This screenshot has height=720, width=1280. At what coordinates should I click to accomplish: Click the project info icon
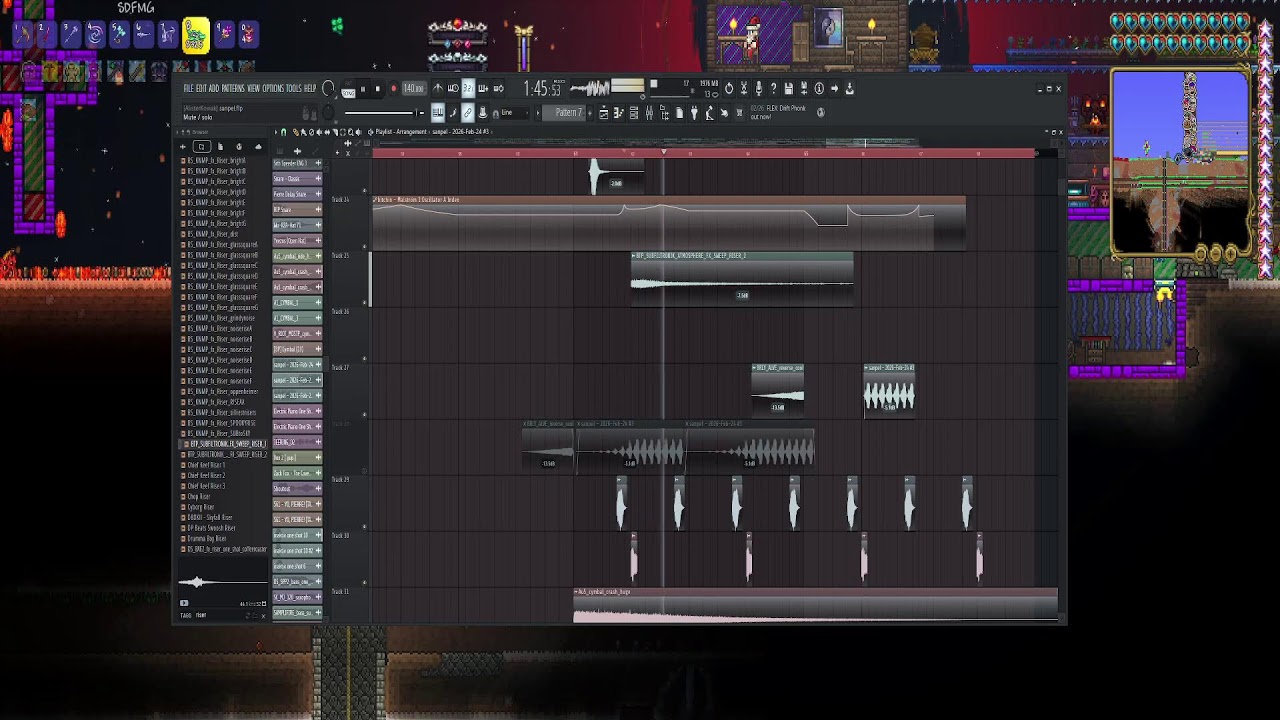[x=819, y=88]
